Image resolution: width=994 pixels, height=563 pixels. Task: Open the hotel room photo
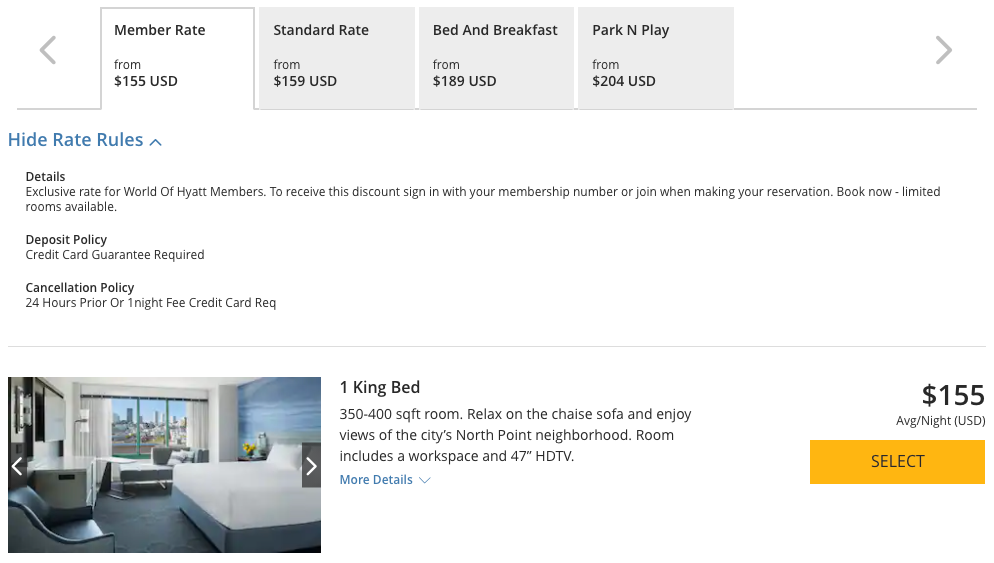164,465
